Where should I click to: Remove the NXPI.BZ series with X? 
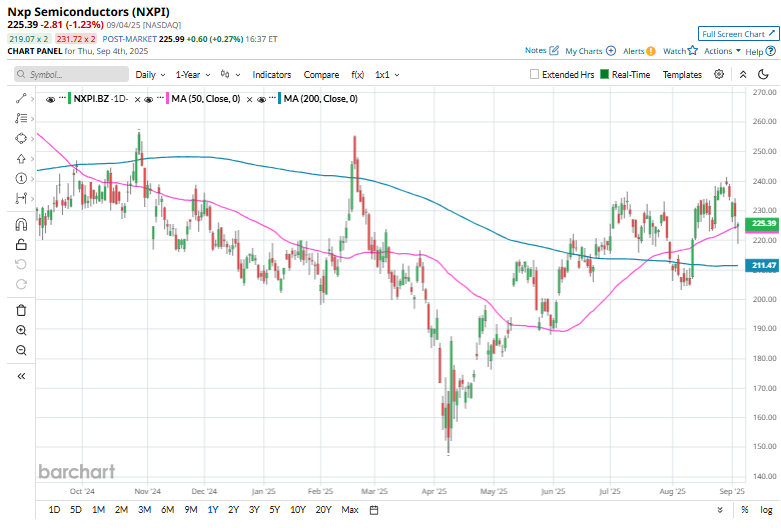pos(137,100)
